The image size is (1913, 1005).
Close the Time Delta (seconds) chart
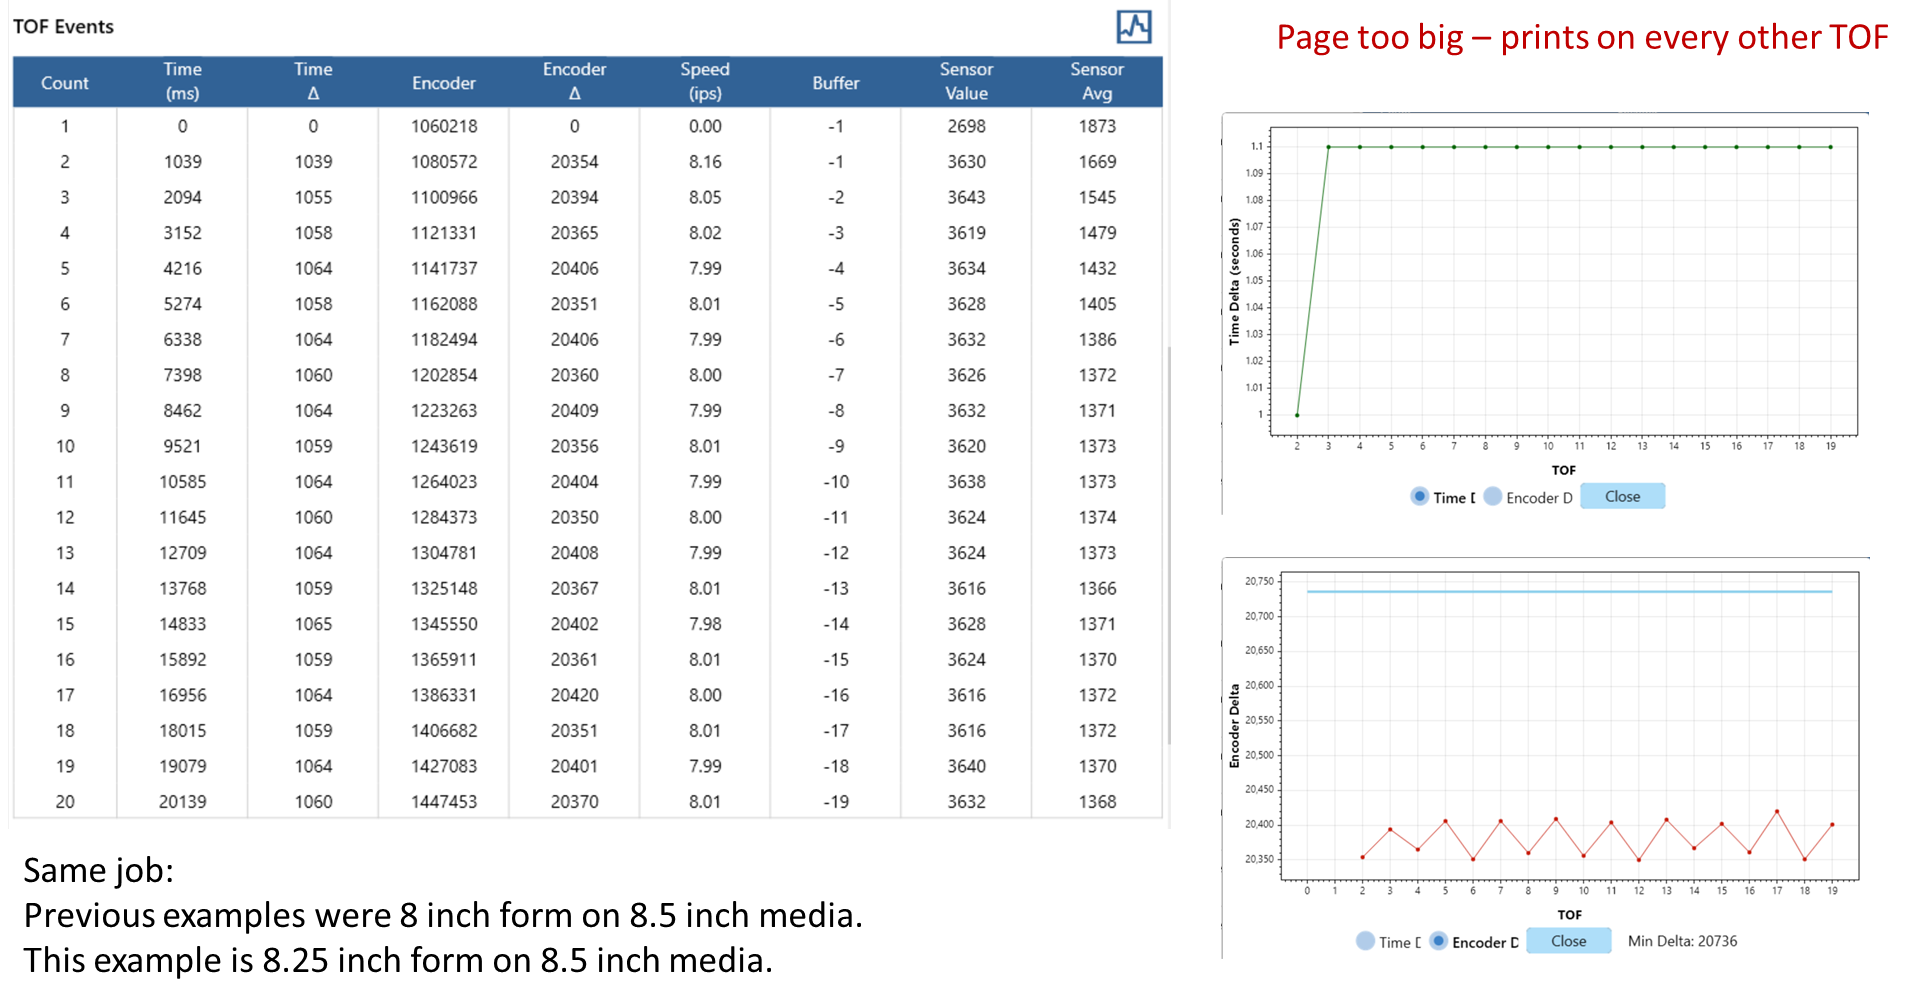coord(1622,496)
